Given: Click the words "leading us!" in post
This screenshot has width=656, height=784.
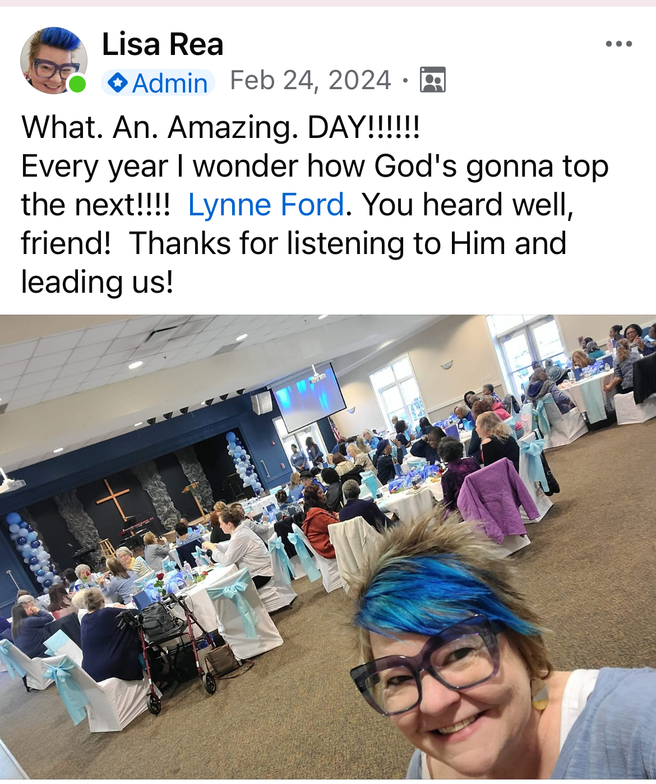Looking at the screenshot, I should coord(98,282).
